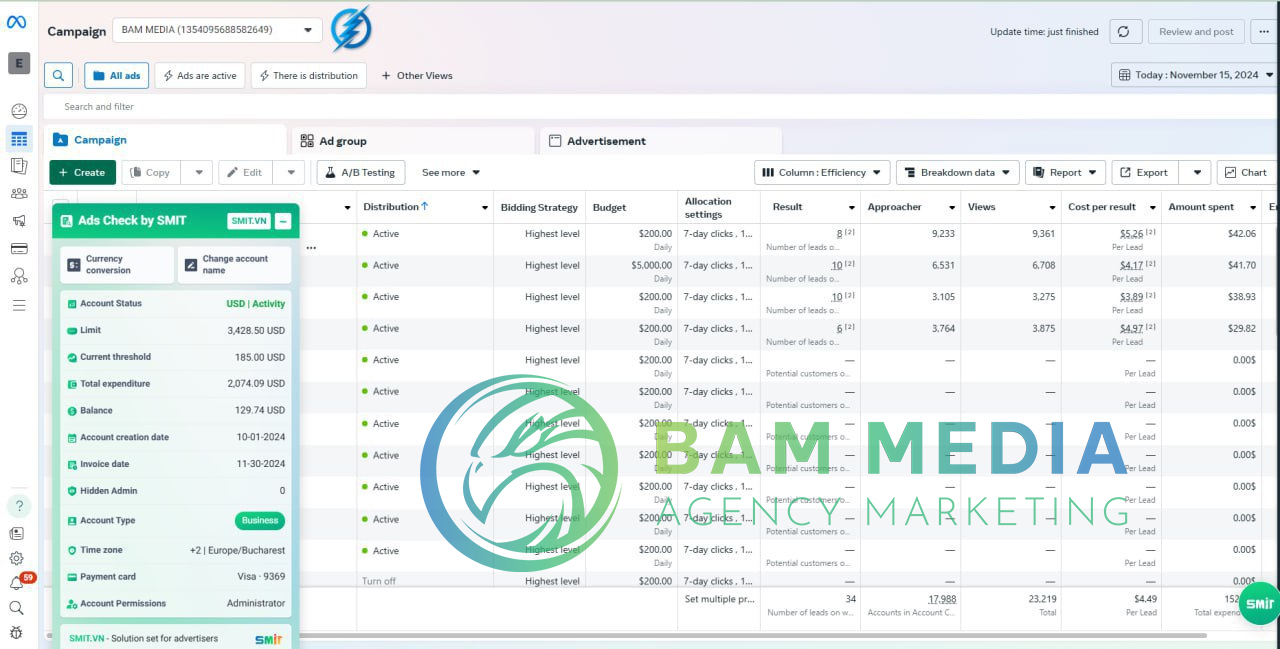Switch to the Advertisement tab
The height and width of the screenshot is (649, 1280).
(661, 141)
